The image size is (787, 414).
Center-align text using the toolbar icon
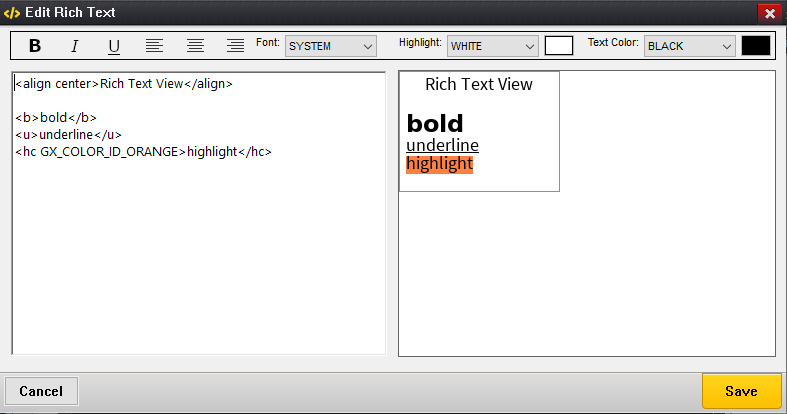tap(195, 46)
